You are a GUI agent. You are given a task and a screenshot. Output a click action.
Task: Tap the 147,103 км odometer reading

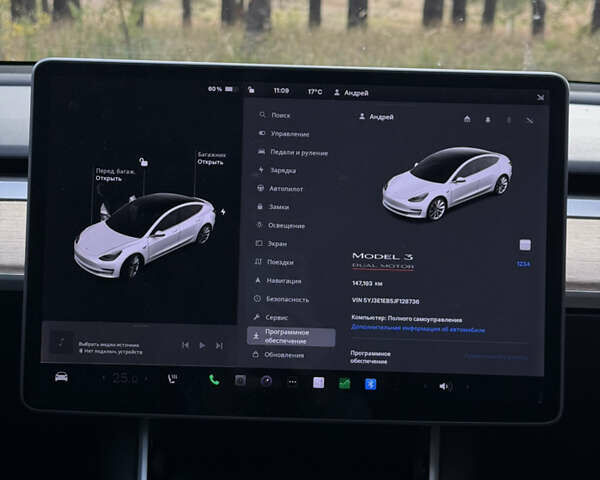(367, 283)
